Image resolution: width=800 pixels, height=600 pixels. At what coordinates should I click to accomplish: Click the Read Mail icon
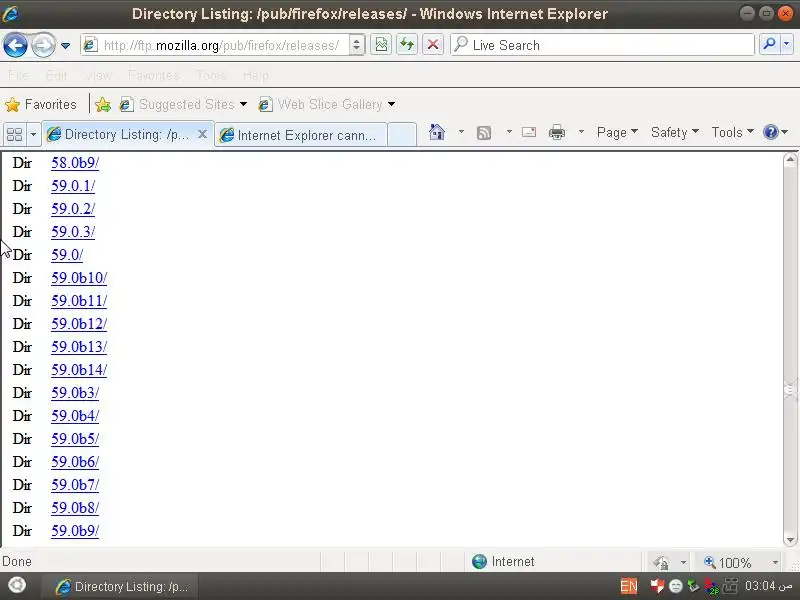tap(529, 133)
